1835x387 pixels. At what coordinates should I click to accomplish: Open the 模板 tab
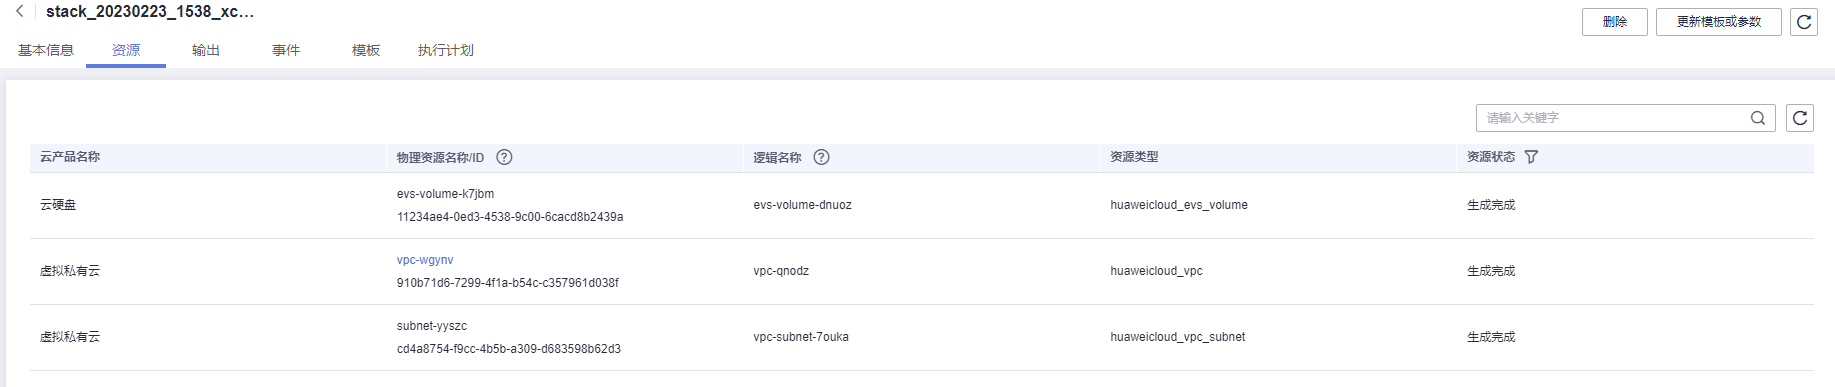(x=366, y=50)
